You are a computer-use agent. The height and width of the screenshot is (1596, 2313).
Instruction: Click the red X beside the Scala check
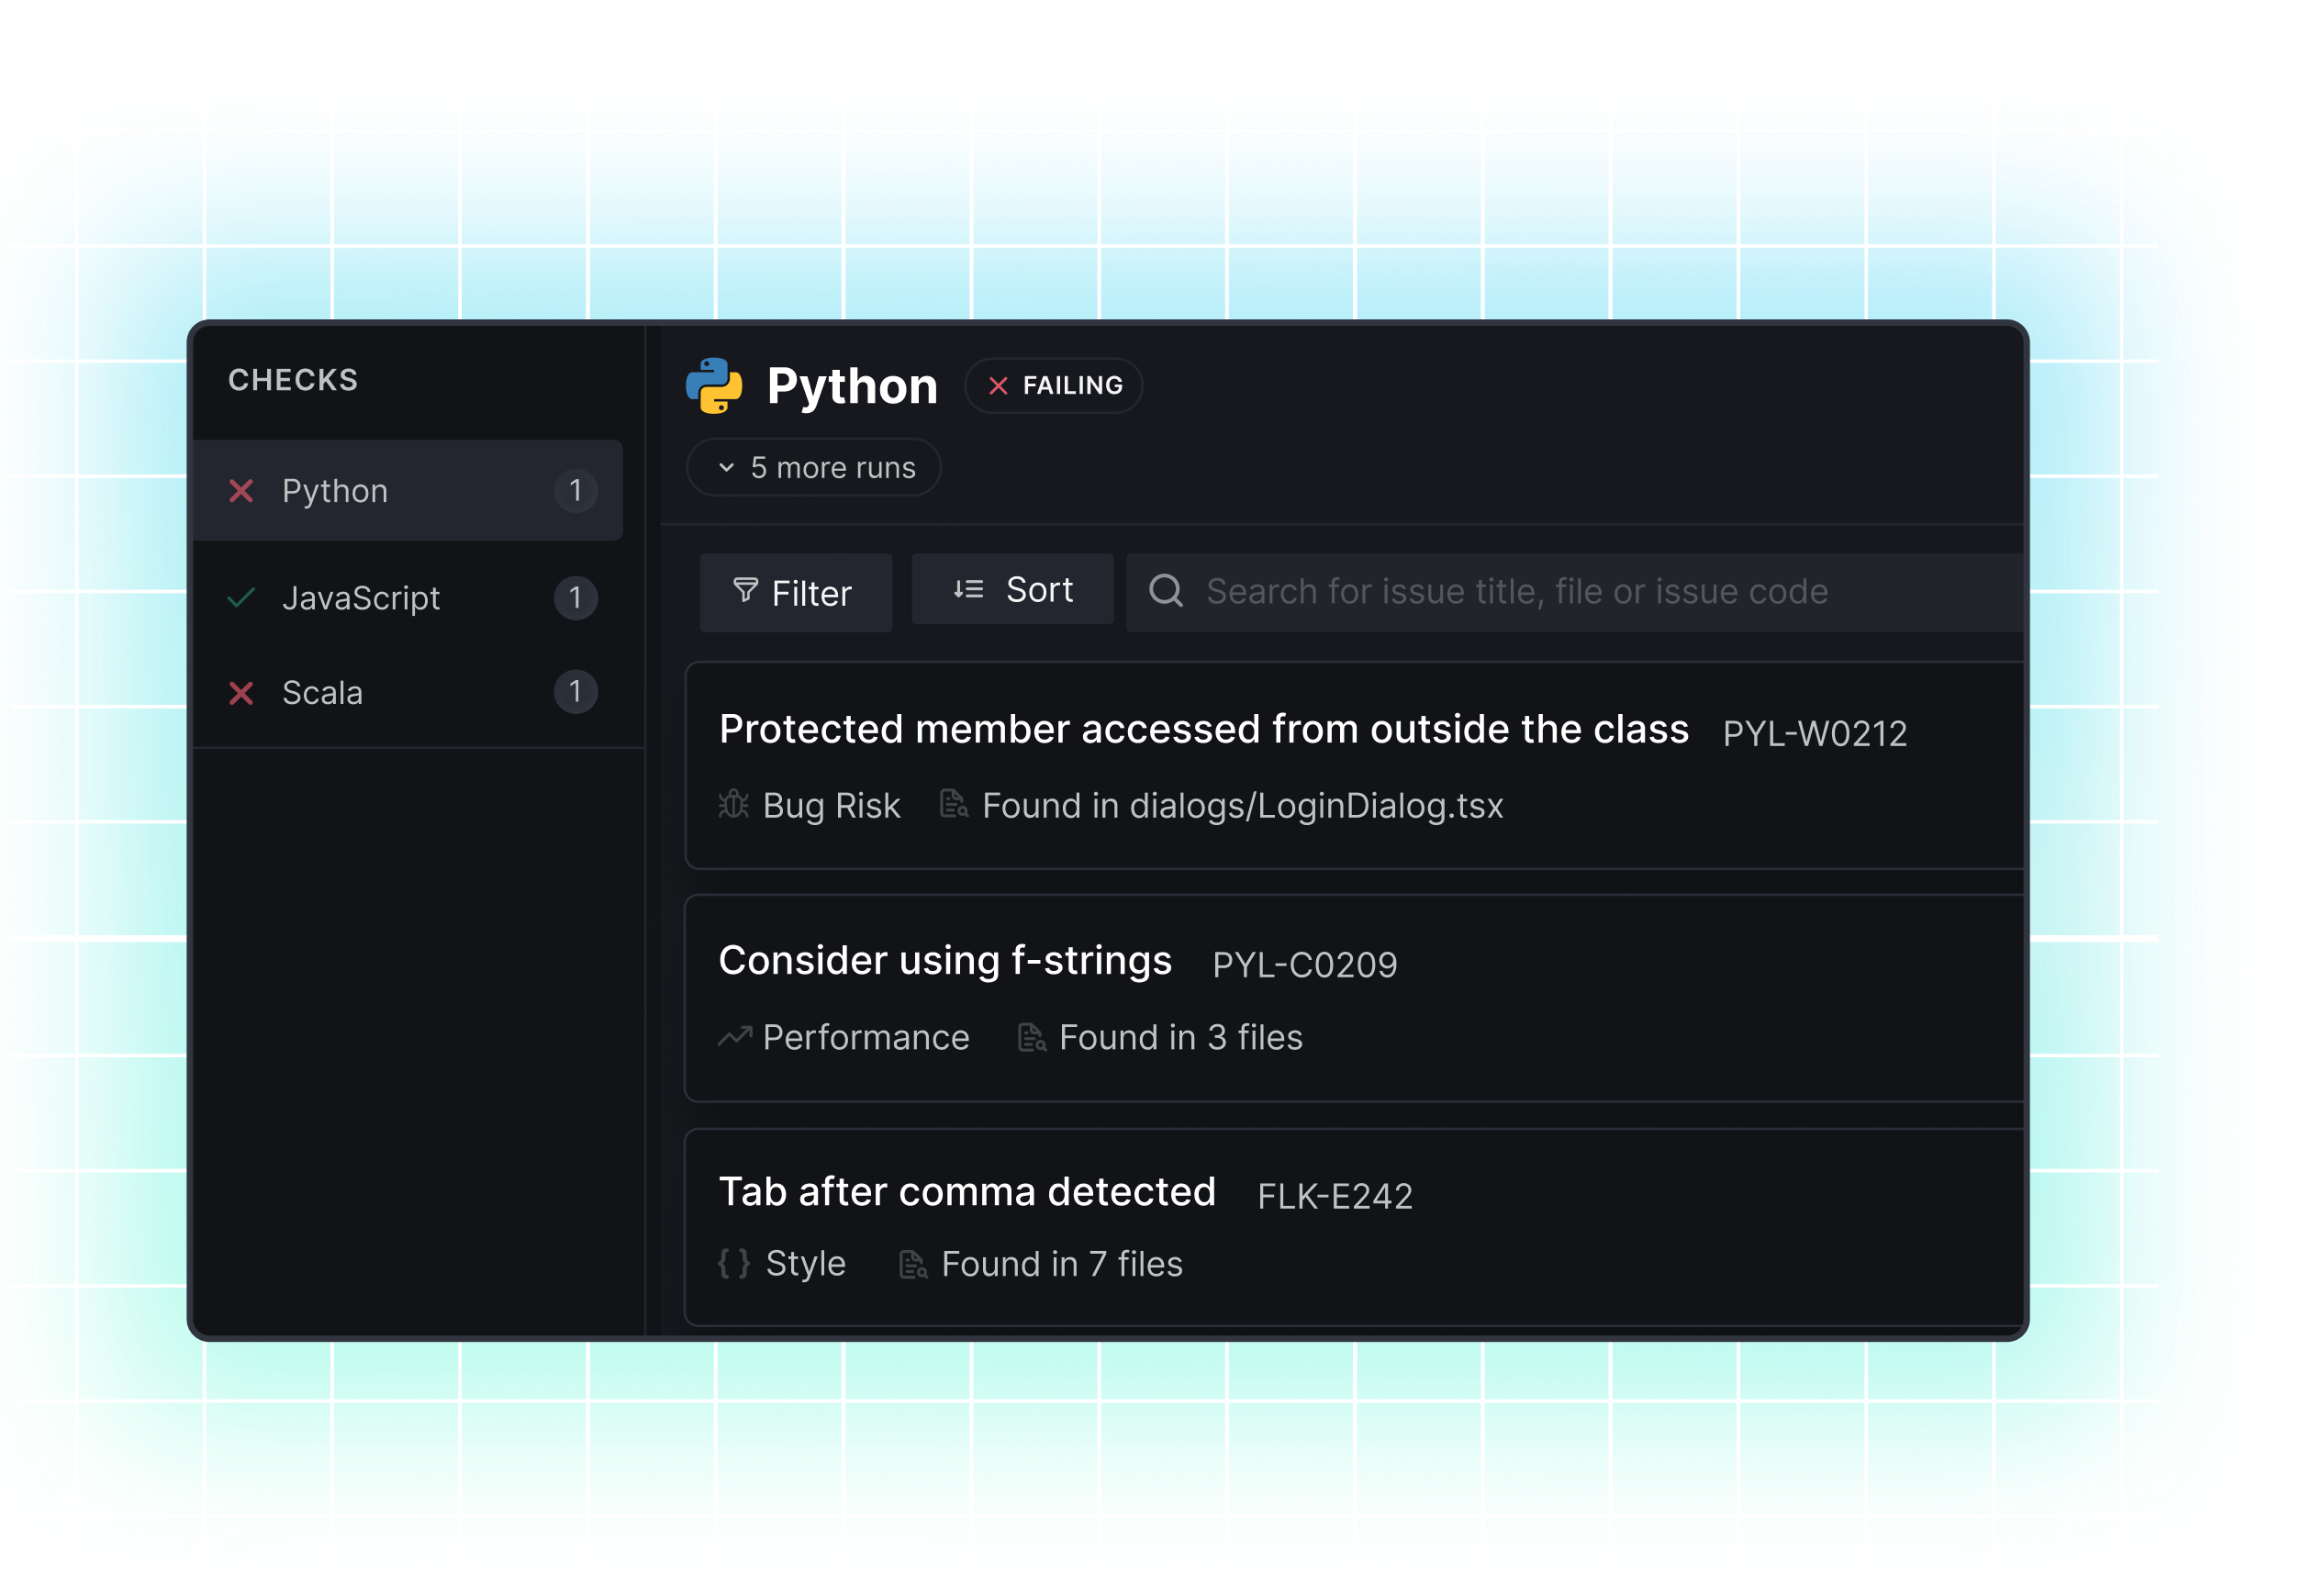click(240, 691)
